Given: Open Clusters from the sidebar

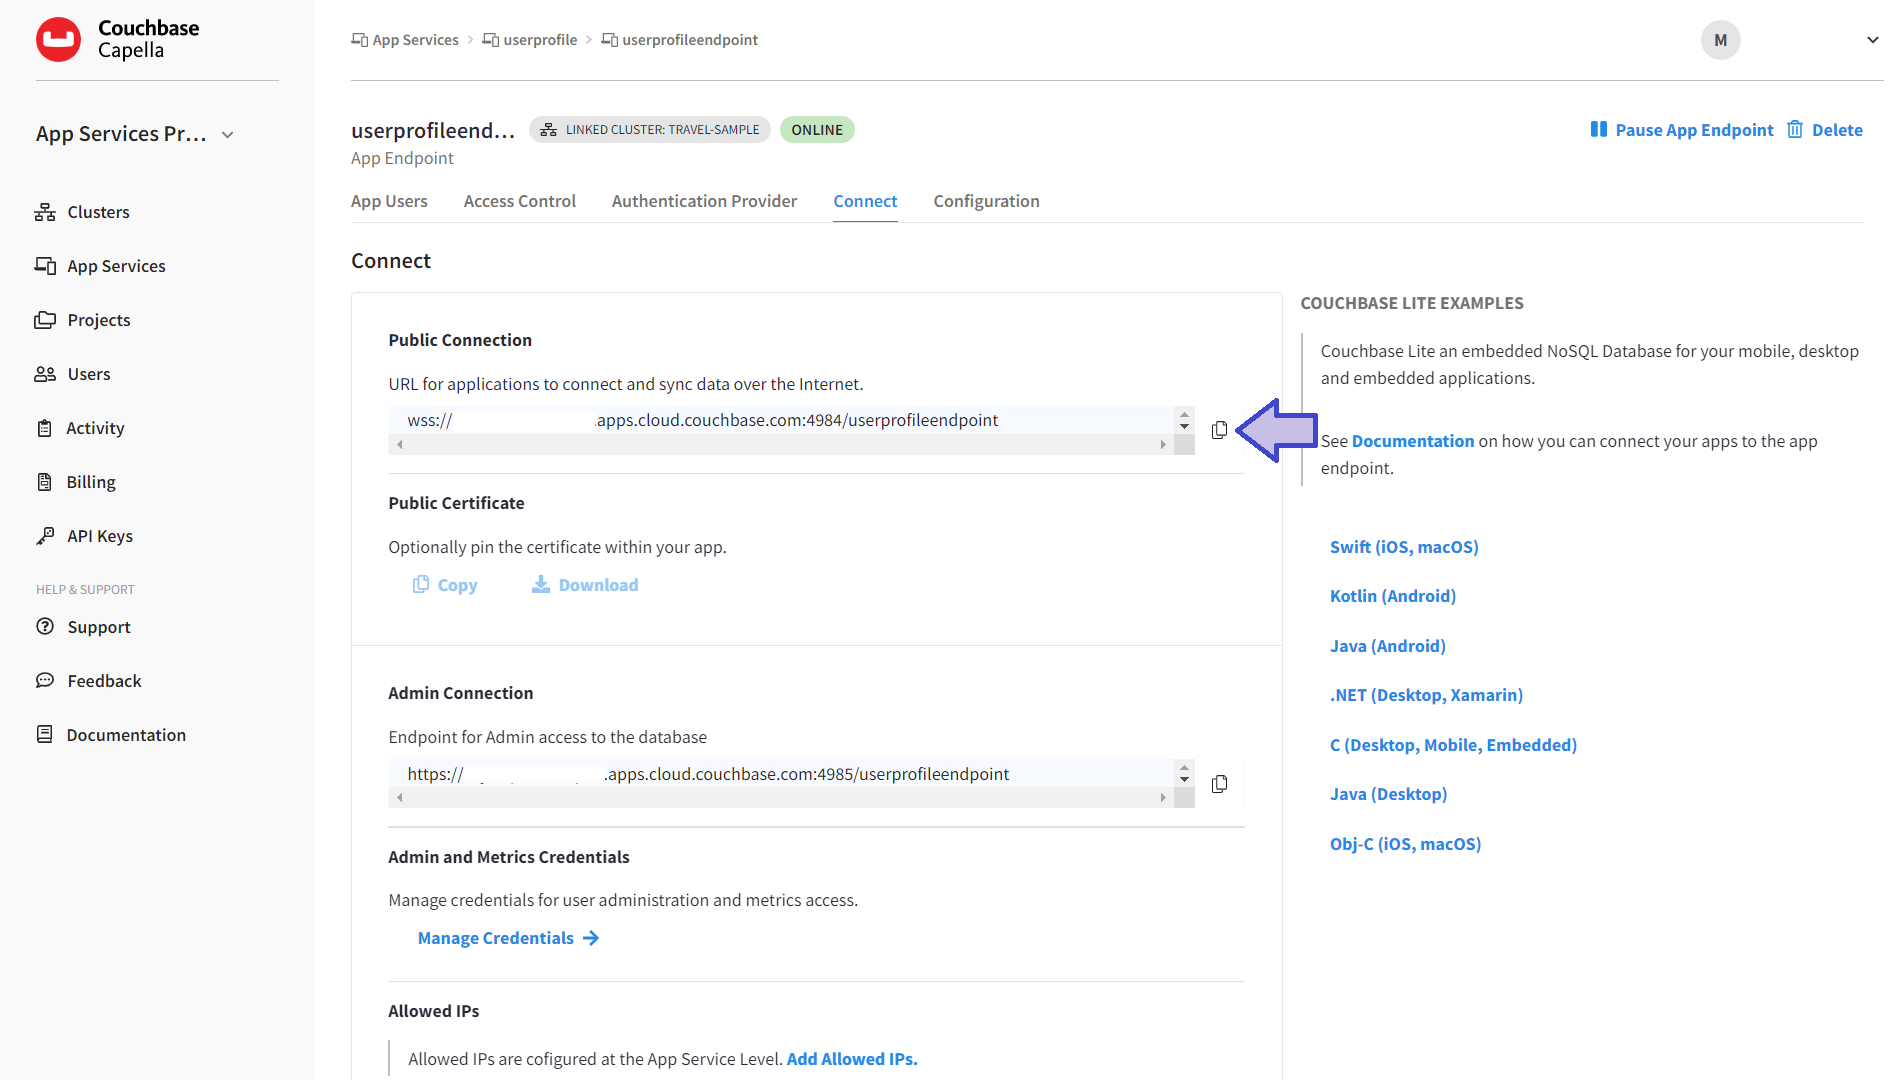Looking at the screenshot, I should point(98,212).
